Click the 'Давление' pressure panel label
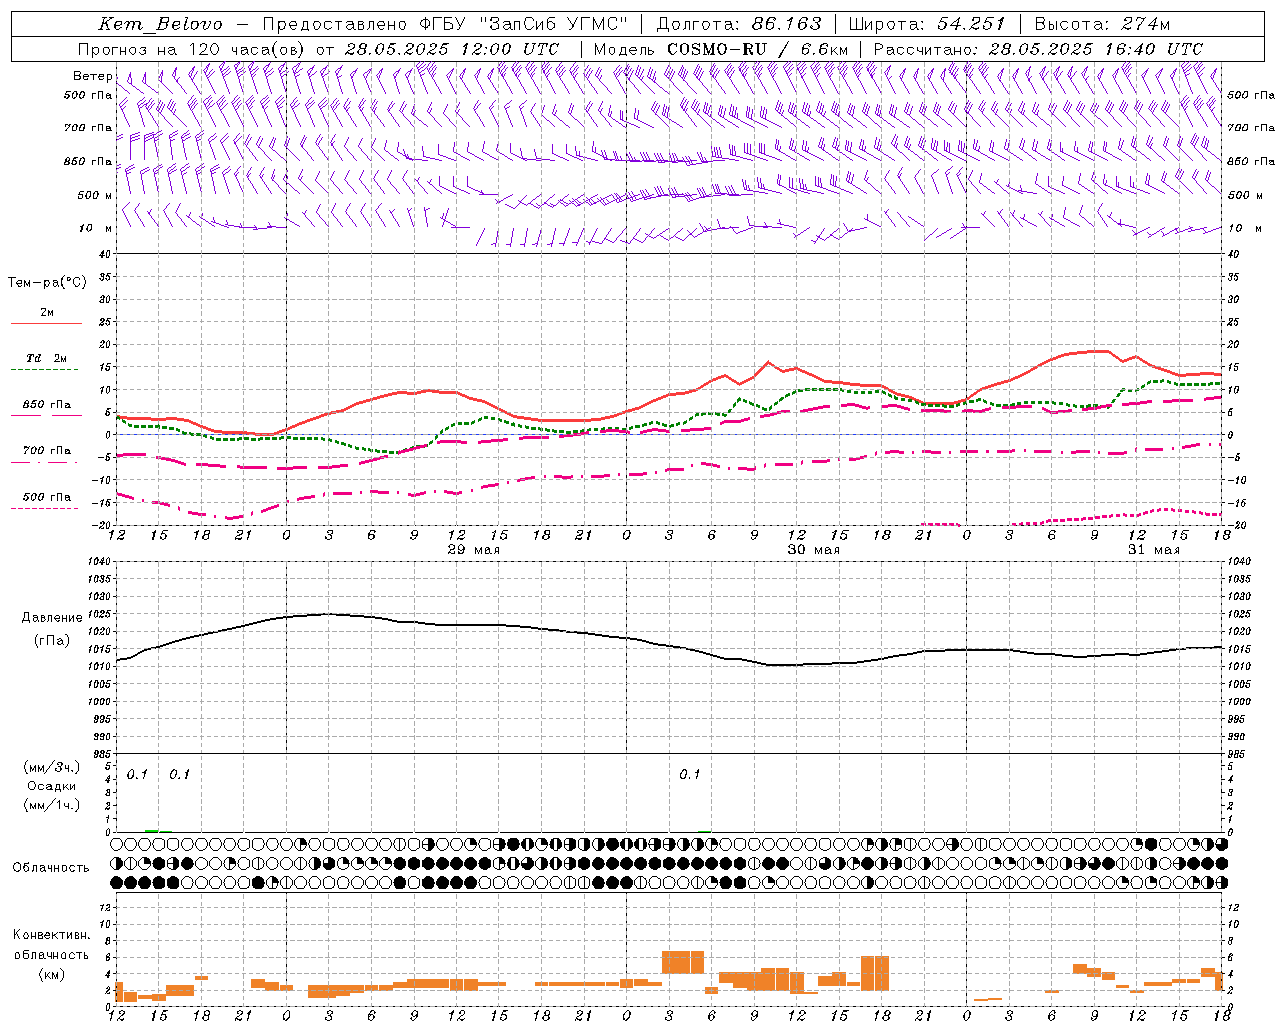The height and width of the screenshot is (1024, 1280). point(52,617)
